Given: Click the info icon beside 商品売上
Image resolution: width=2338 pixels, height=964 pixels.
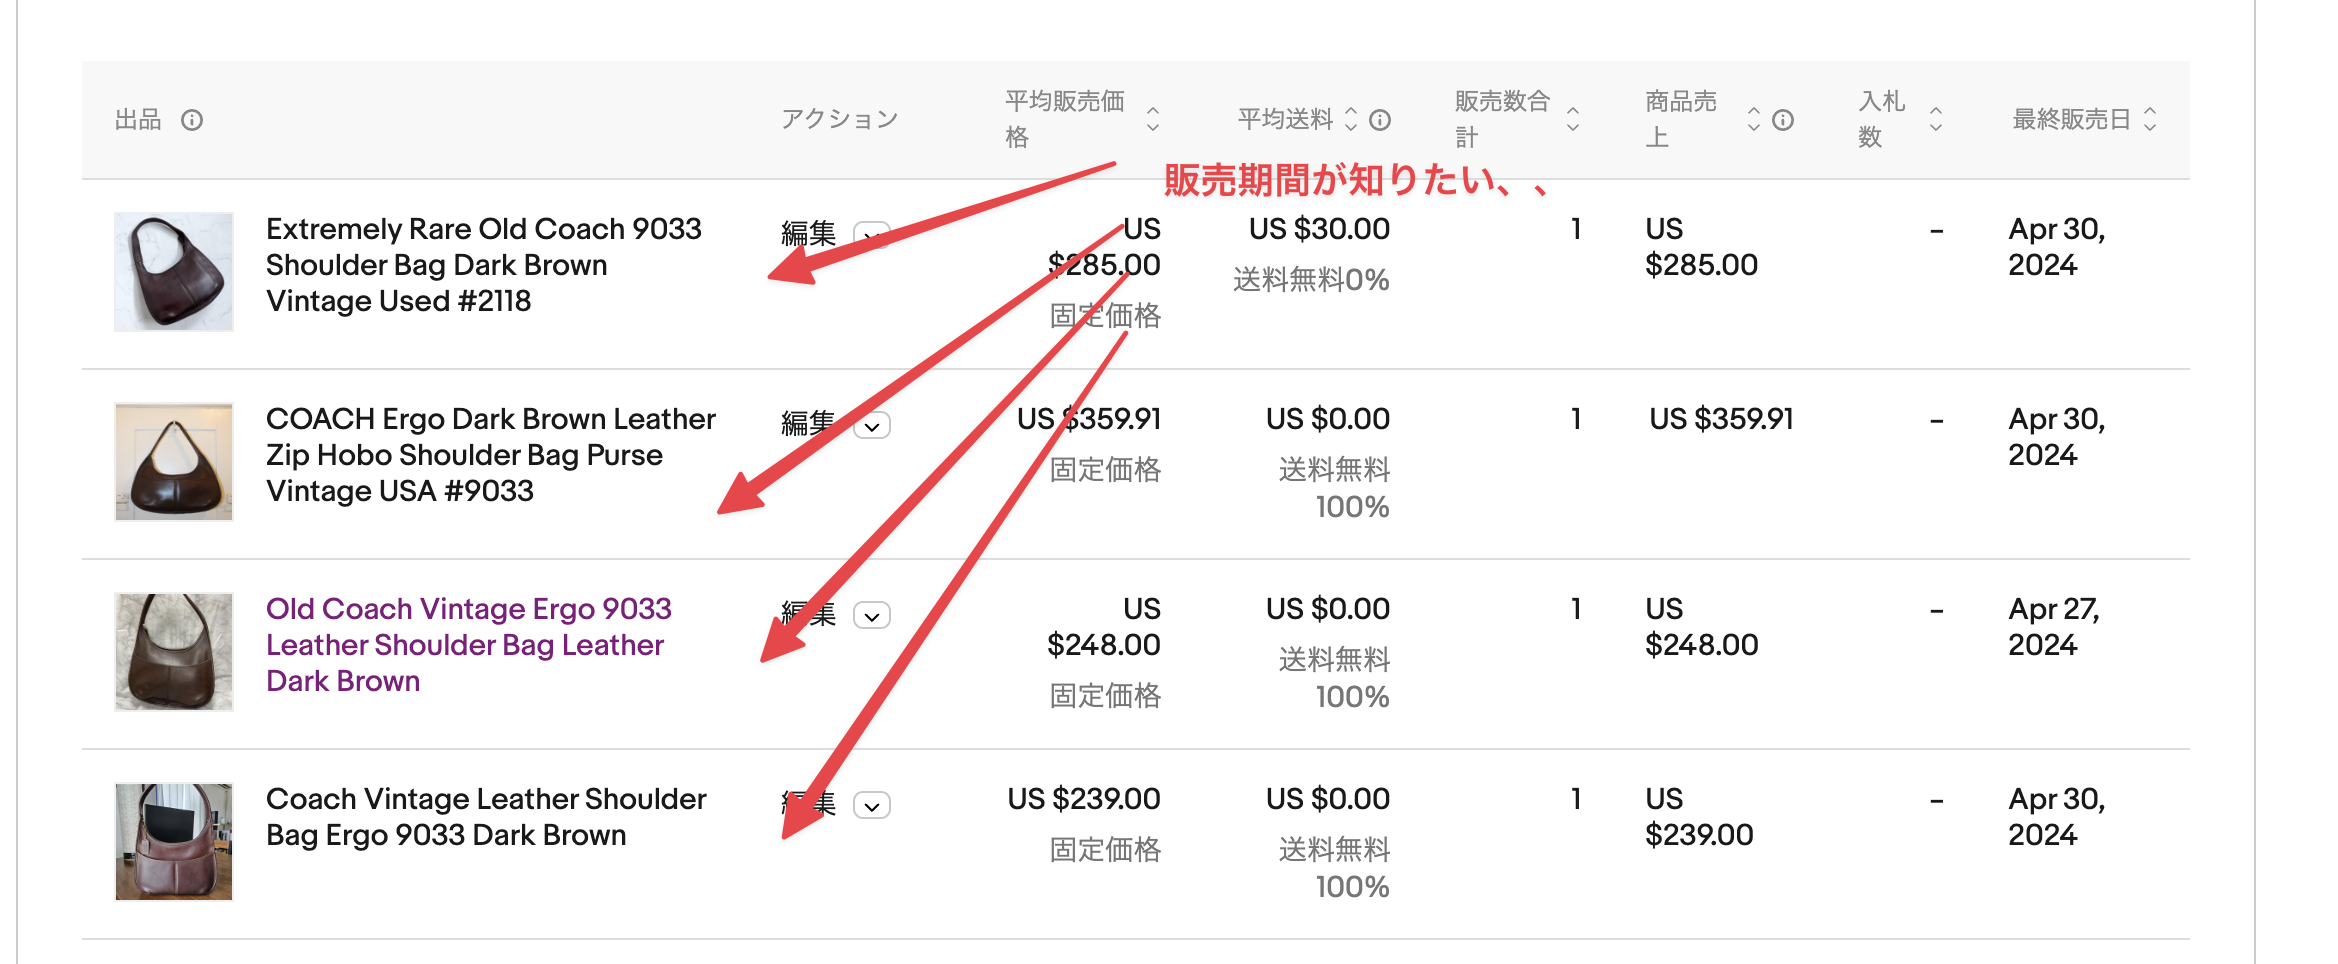Looking at the screenshot, I should [x=1783, y=120].
